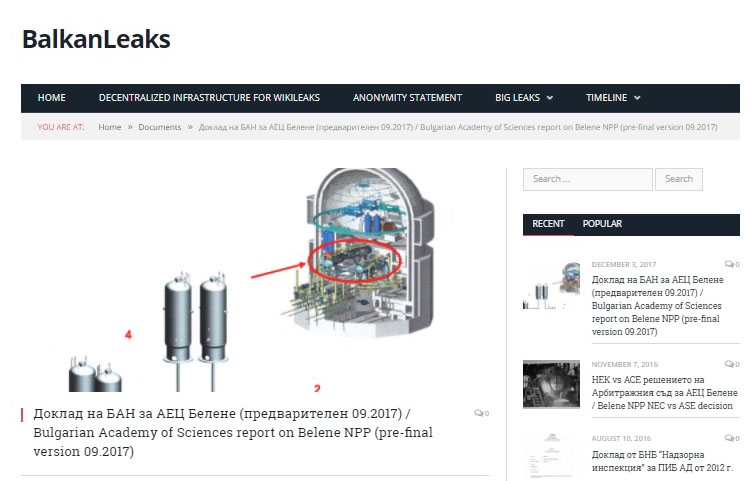Go to Home breadcrumb link
The height and width of the screenshot is (481, 752).
click(110, 127)
